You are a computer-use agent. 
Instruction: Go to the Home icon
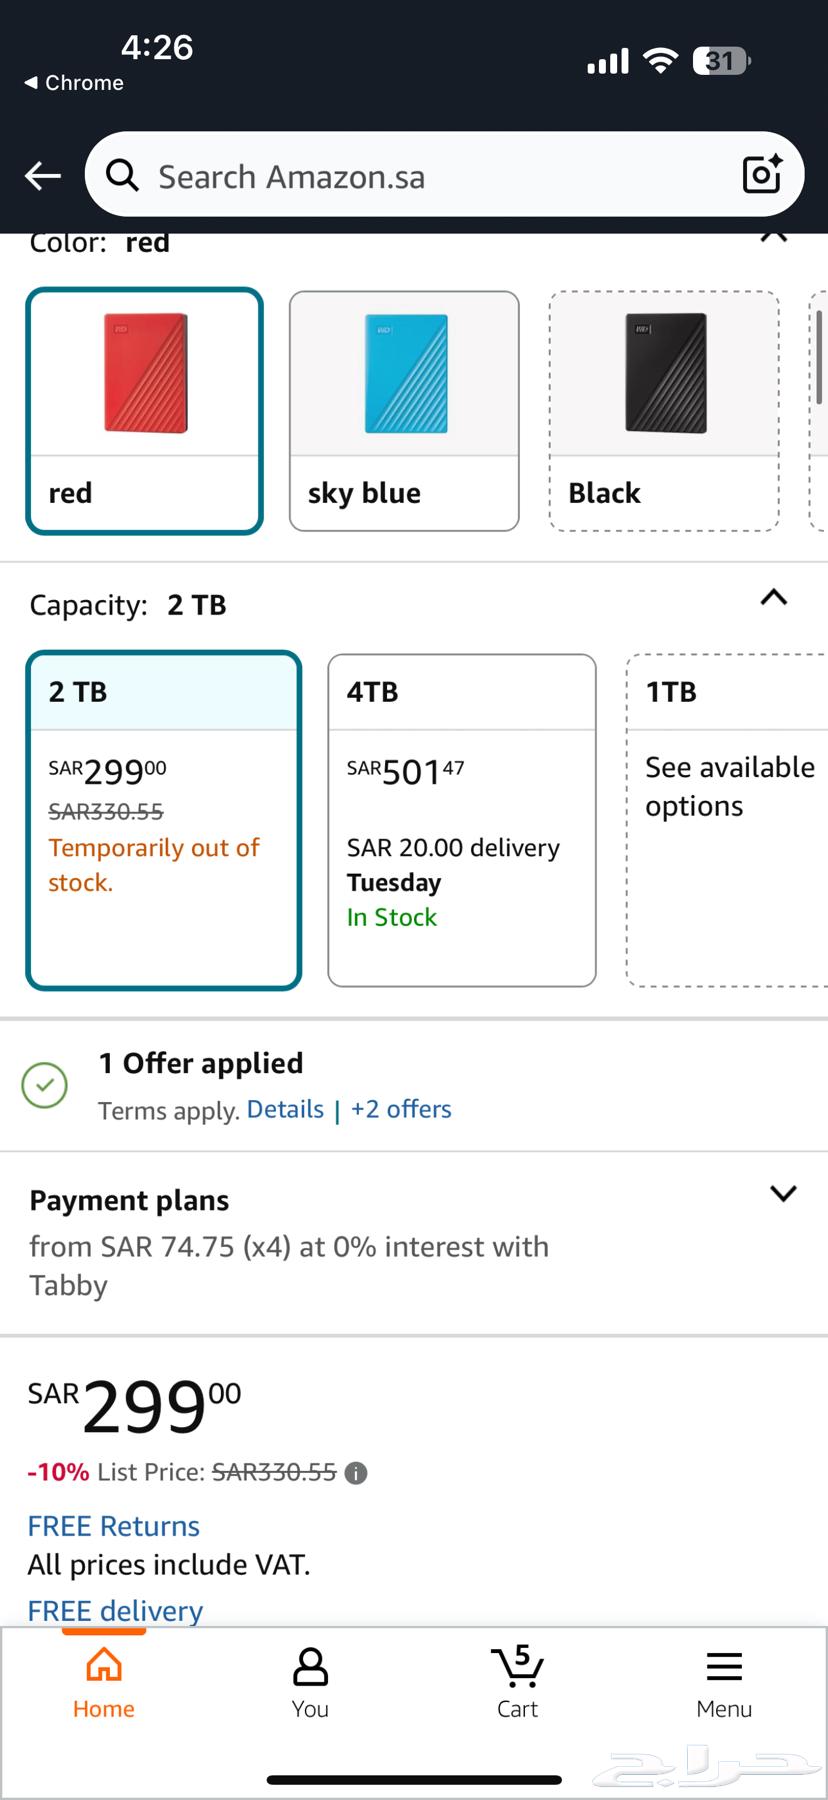104,1683
